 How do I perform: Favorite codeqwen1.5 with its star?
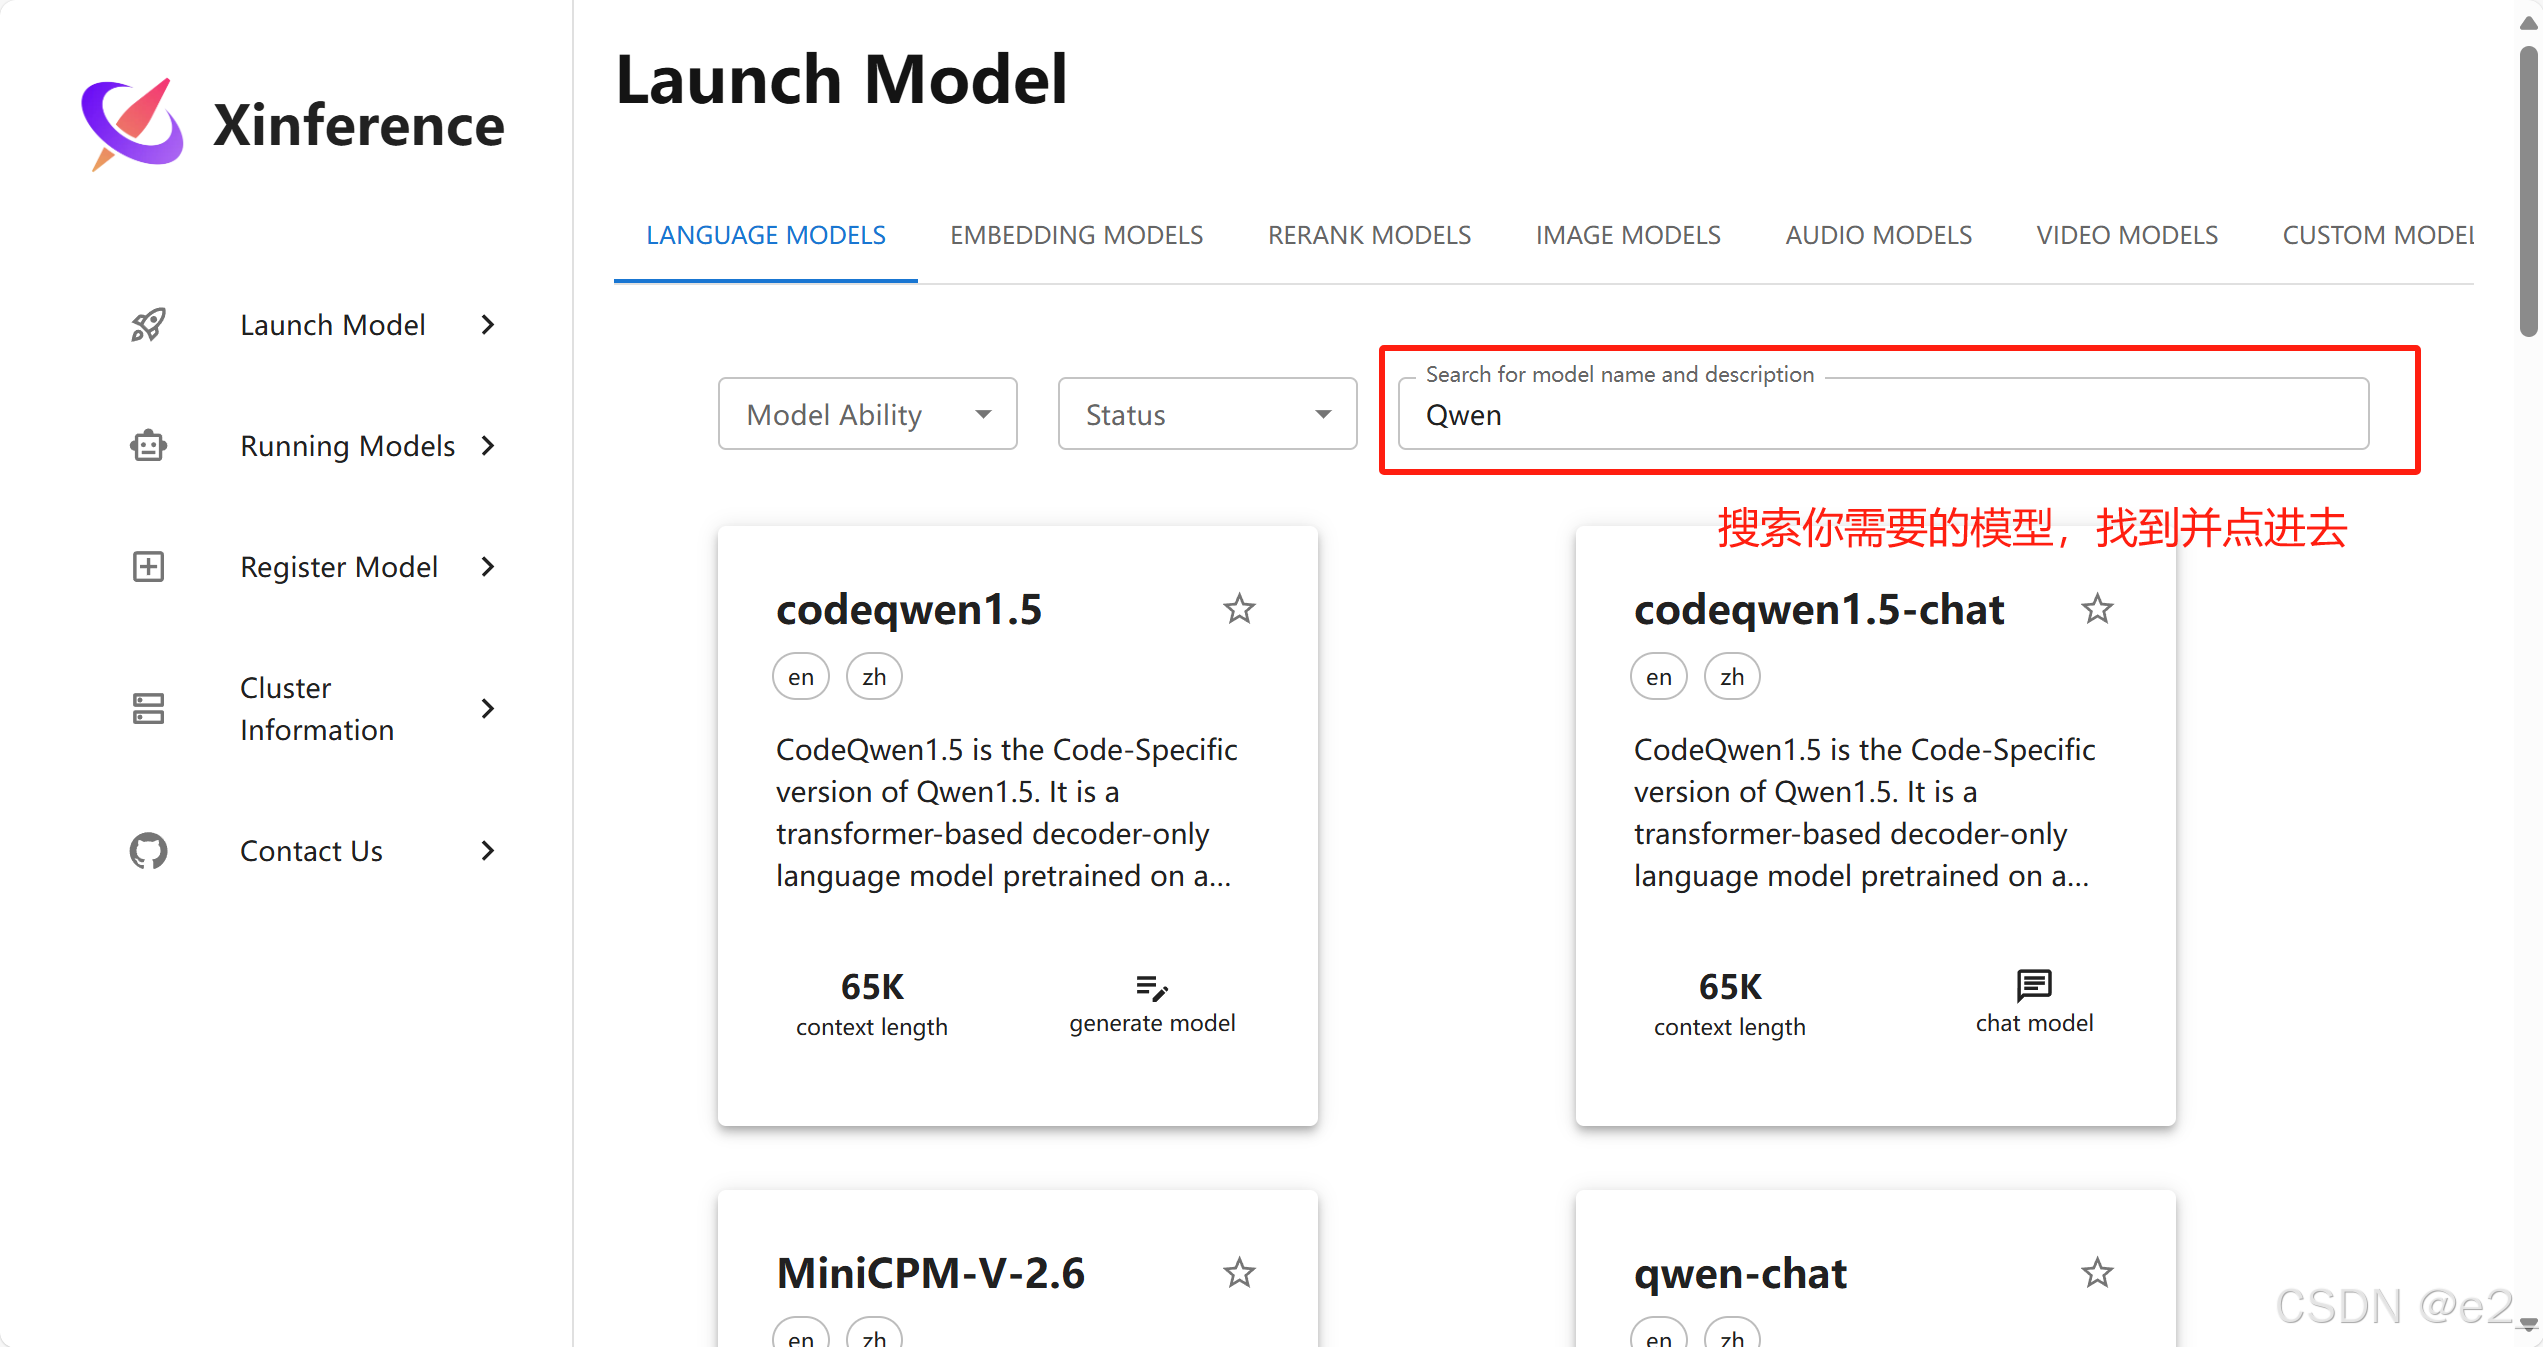pos(1239,609)
